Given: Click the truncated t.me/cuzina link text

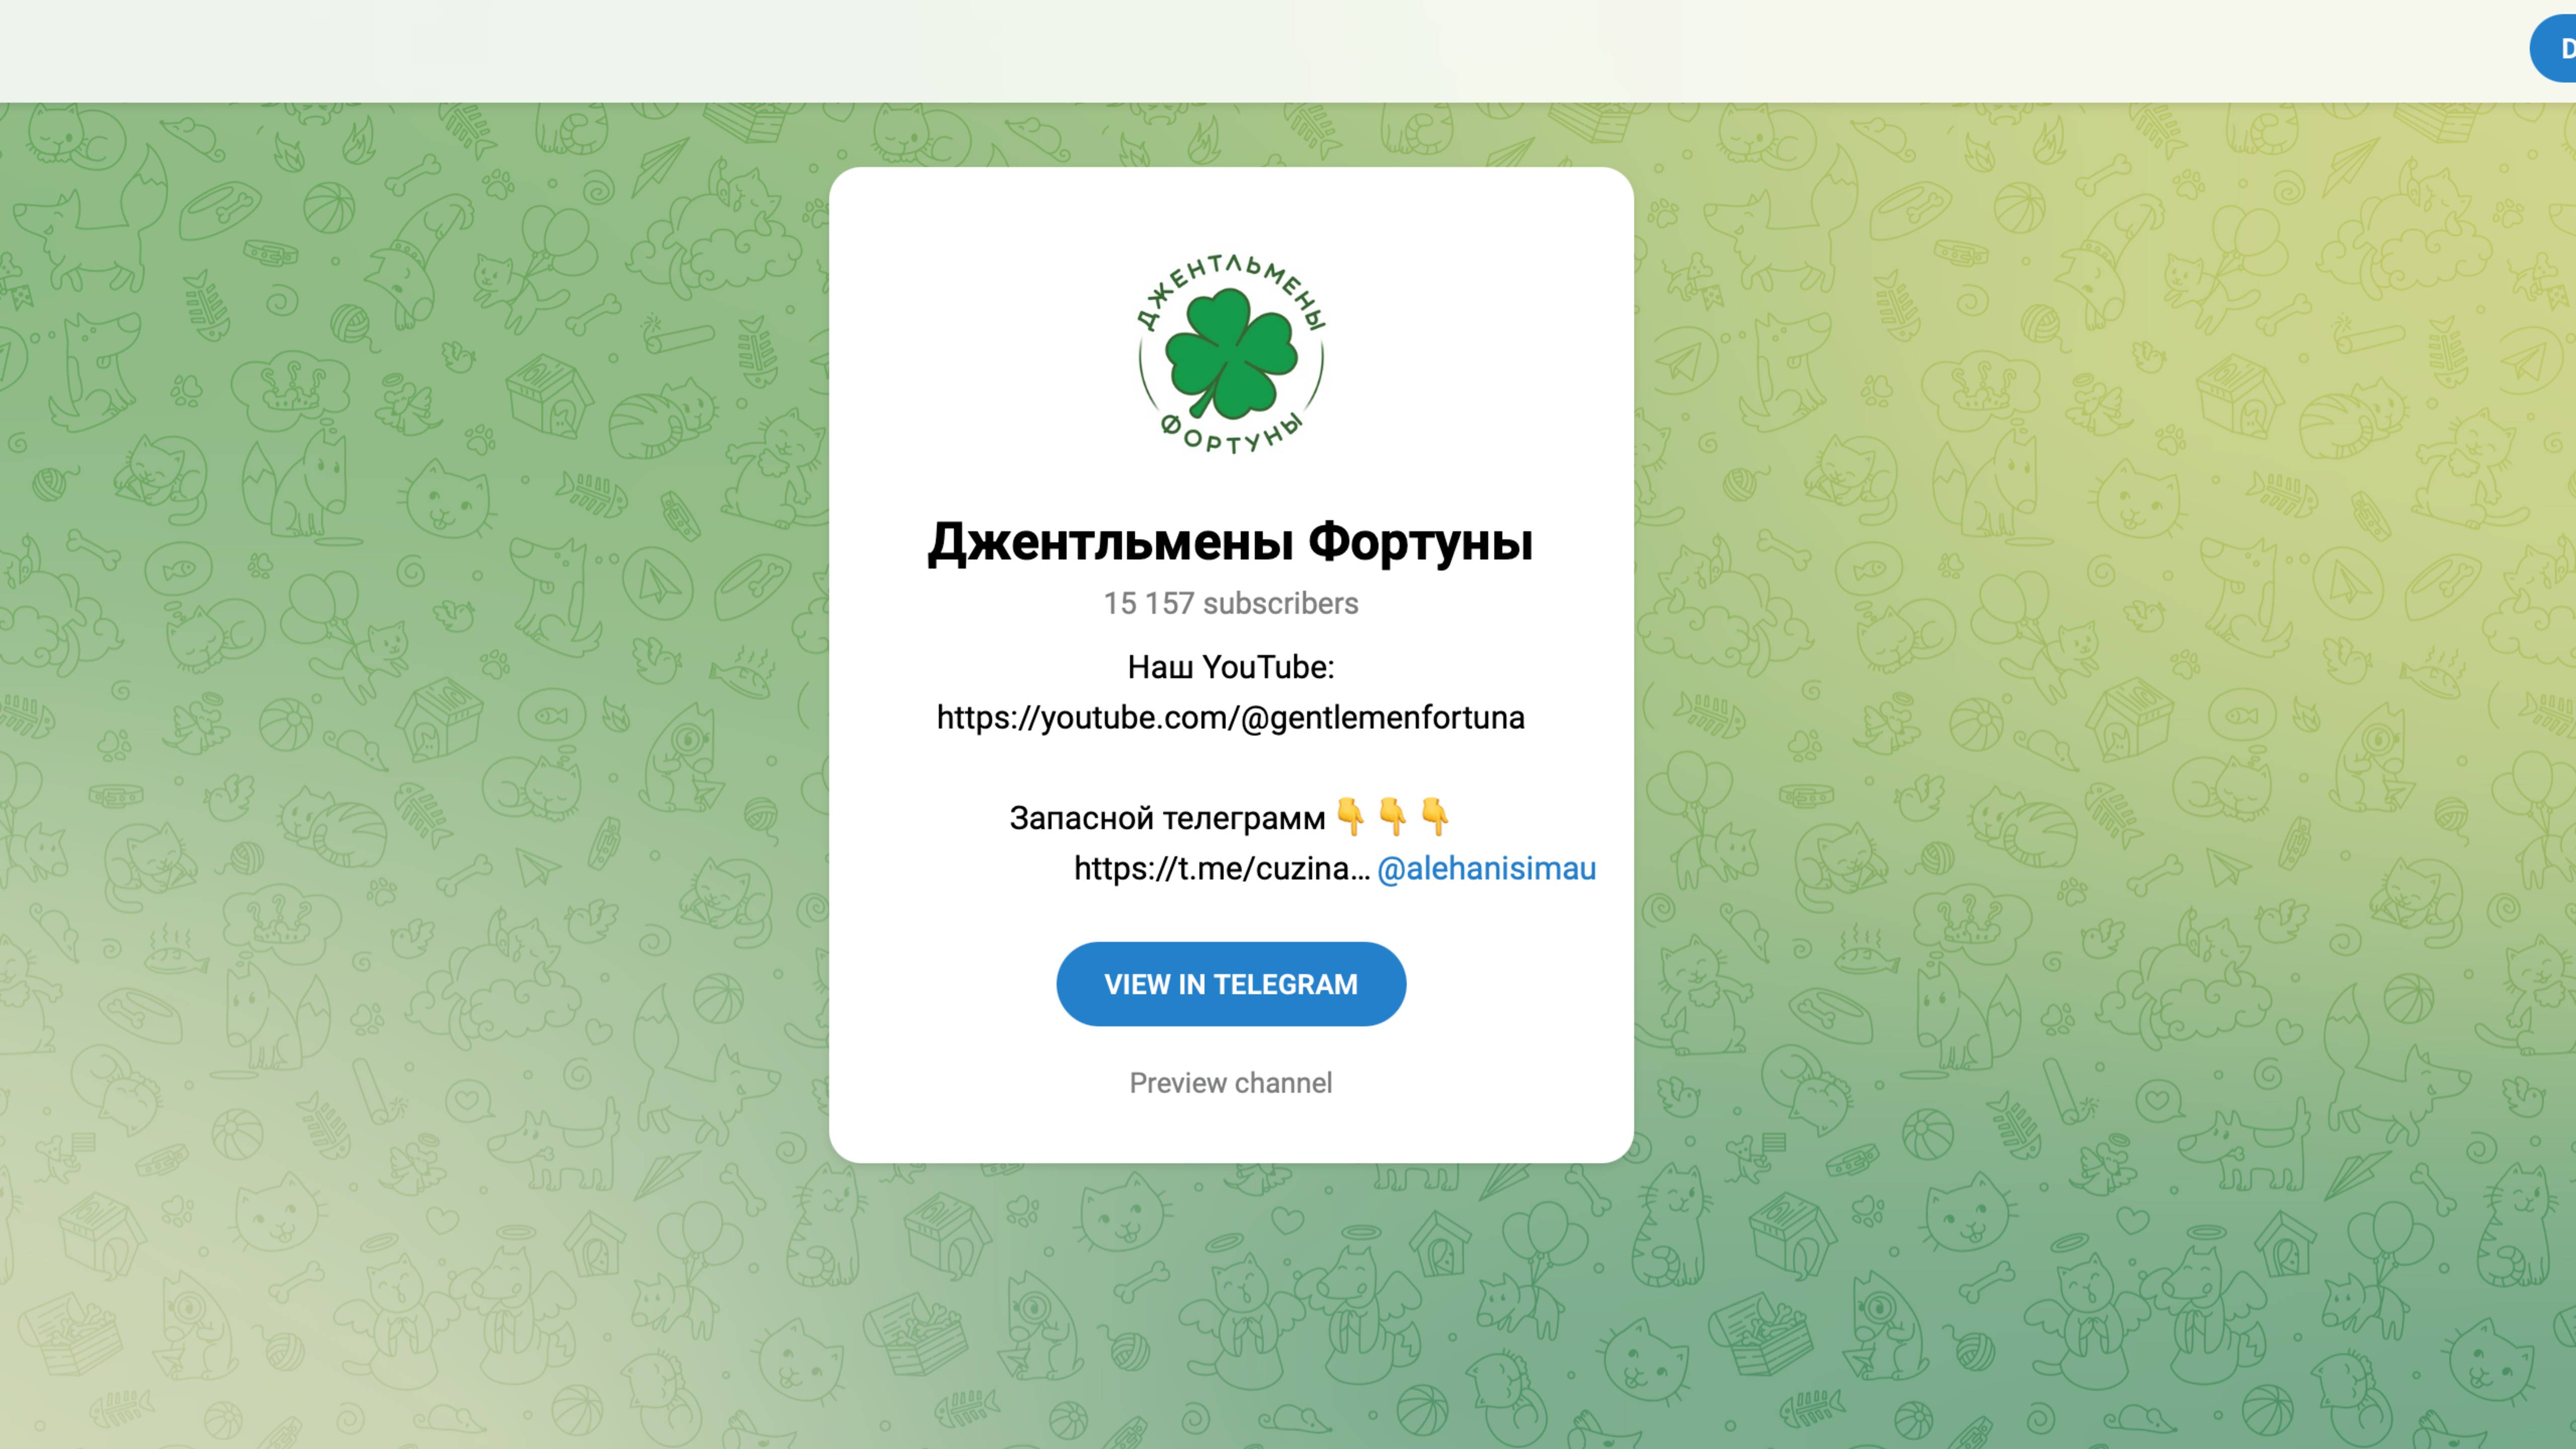Looking at the screenshot, I should [x=1222, y=868].
